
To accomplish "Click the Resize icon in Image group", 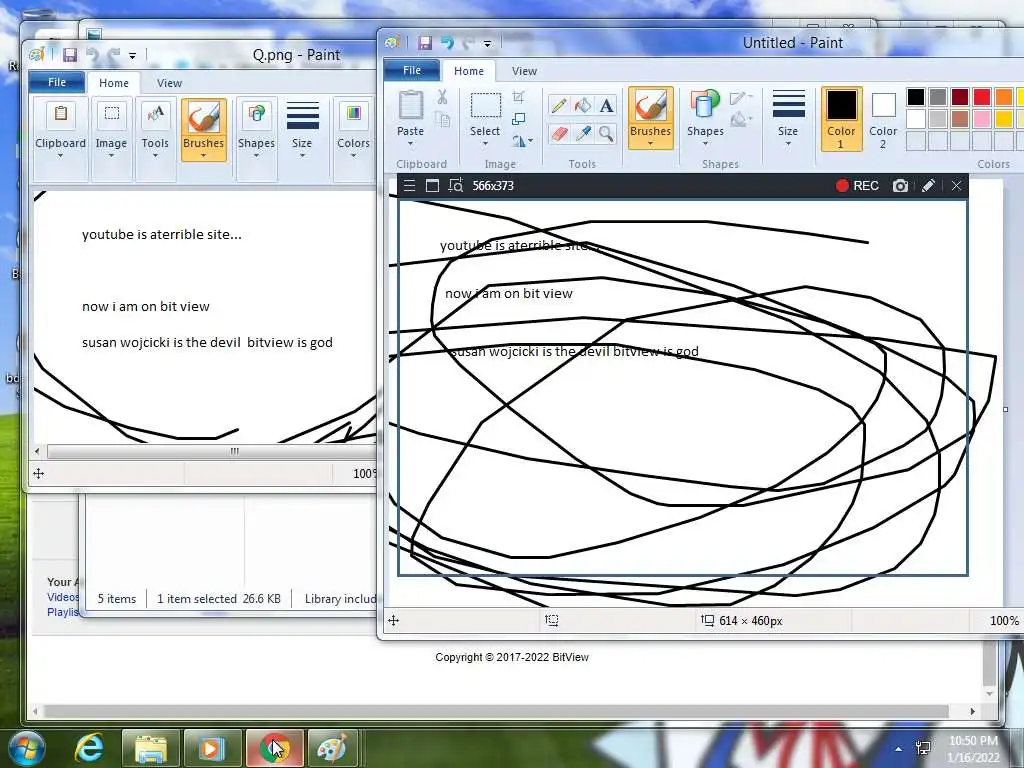I will click(519, 119).
